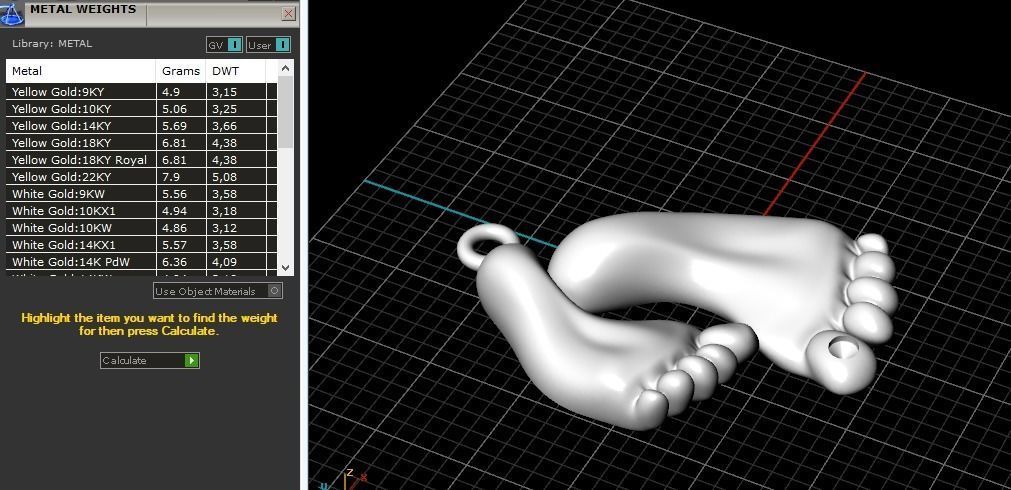
Task: Sort by the DWT column header
Action: tap(235, 71)
